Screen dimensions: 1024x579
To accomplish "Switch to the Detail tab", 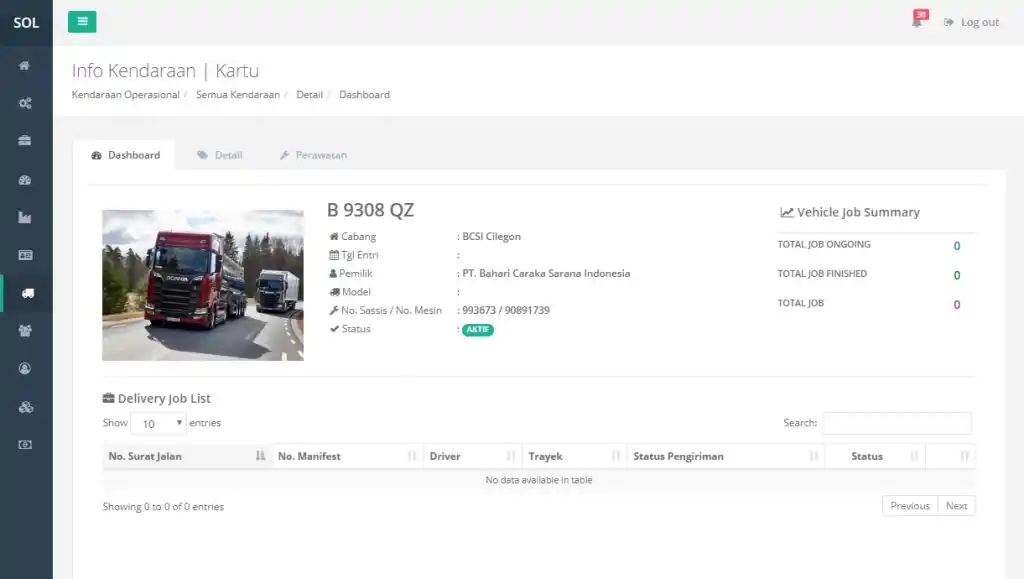I will click(x=219, y=155).
